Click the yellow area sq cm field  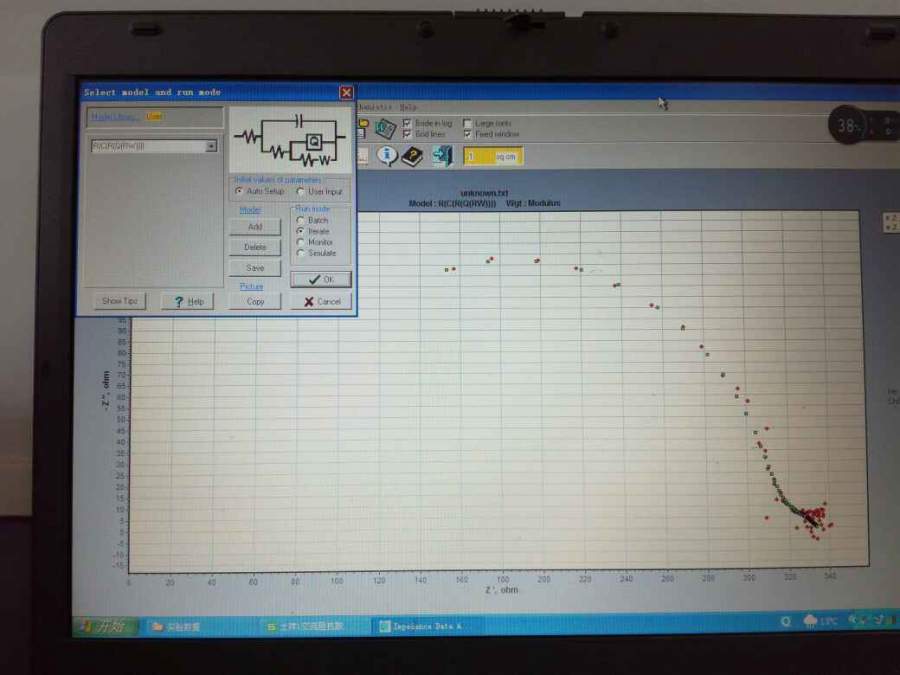coord(493,156)
